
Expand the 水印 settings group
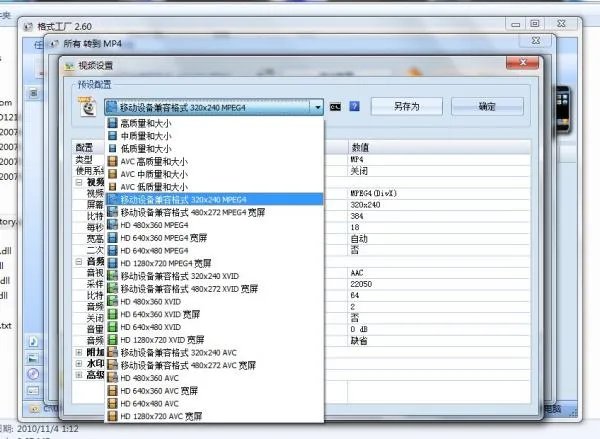coord(79,363)
